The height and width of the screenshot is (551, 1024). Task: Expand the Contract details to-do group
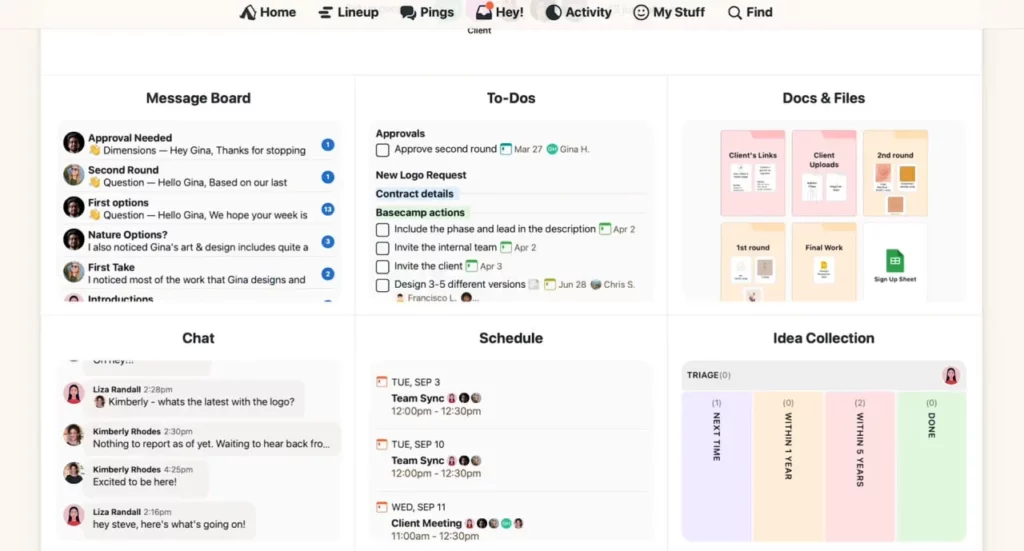point(414,194)
